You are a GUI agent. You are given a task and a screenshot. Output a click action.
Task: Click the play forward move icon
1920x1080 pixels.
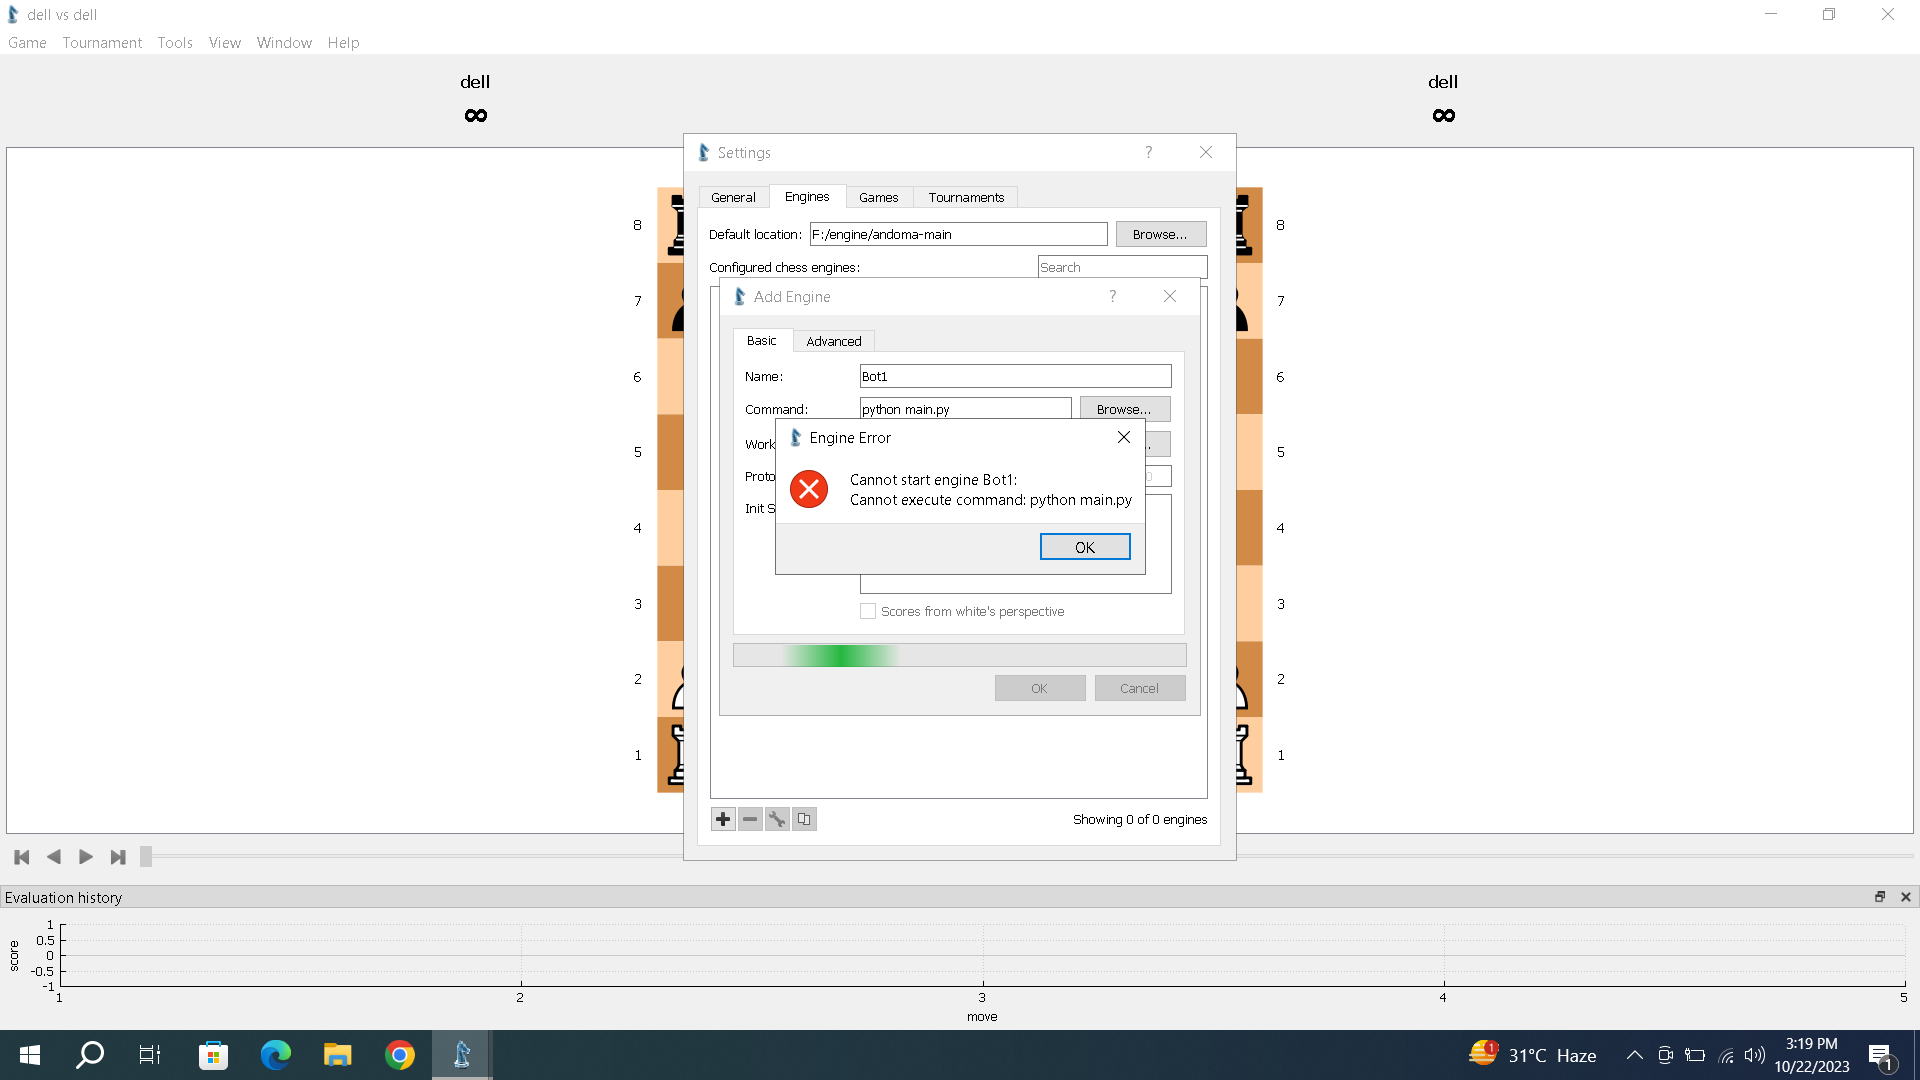[86, 857]
